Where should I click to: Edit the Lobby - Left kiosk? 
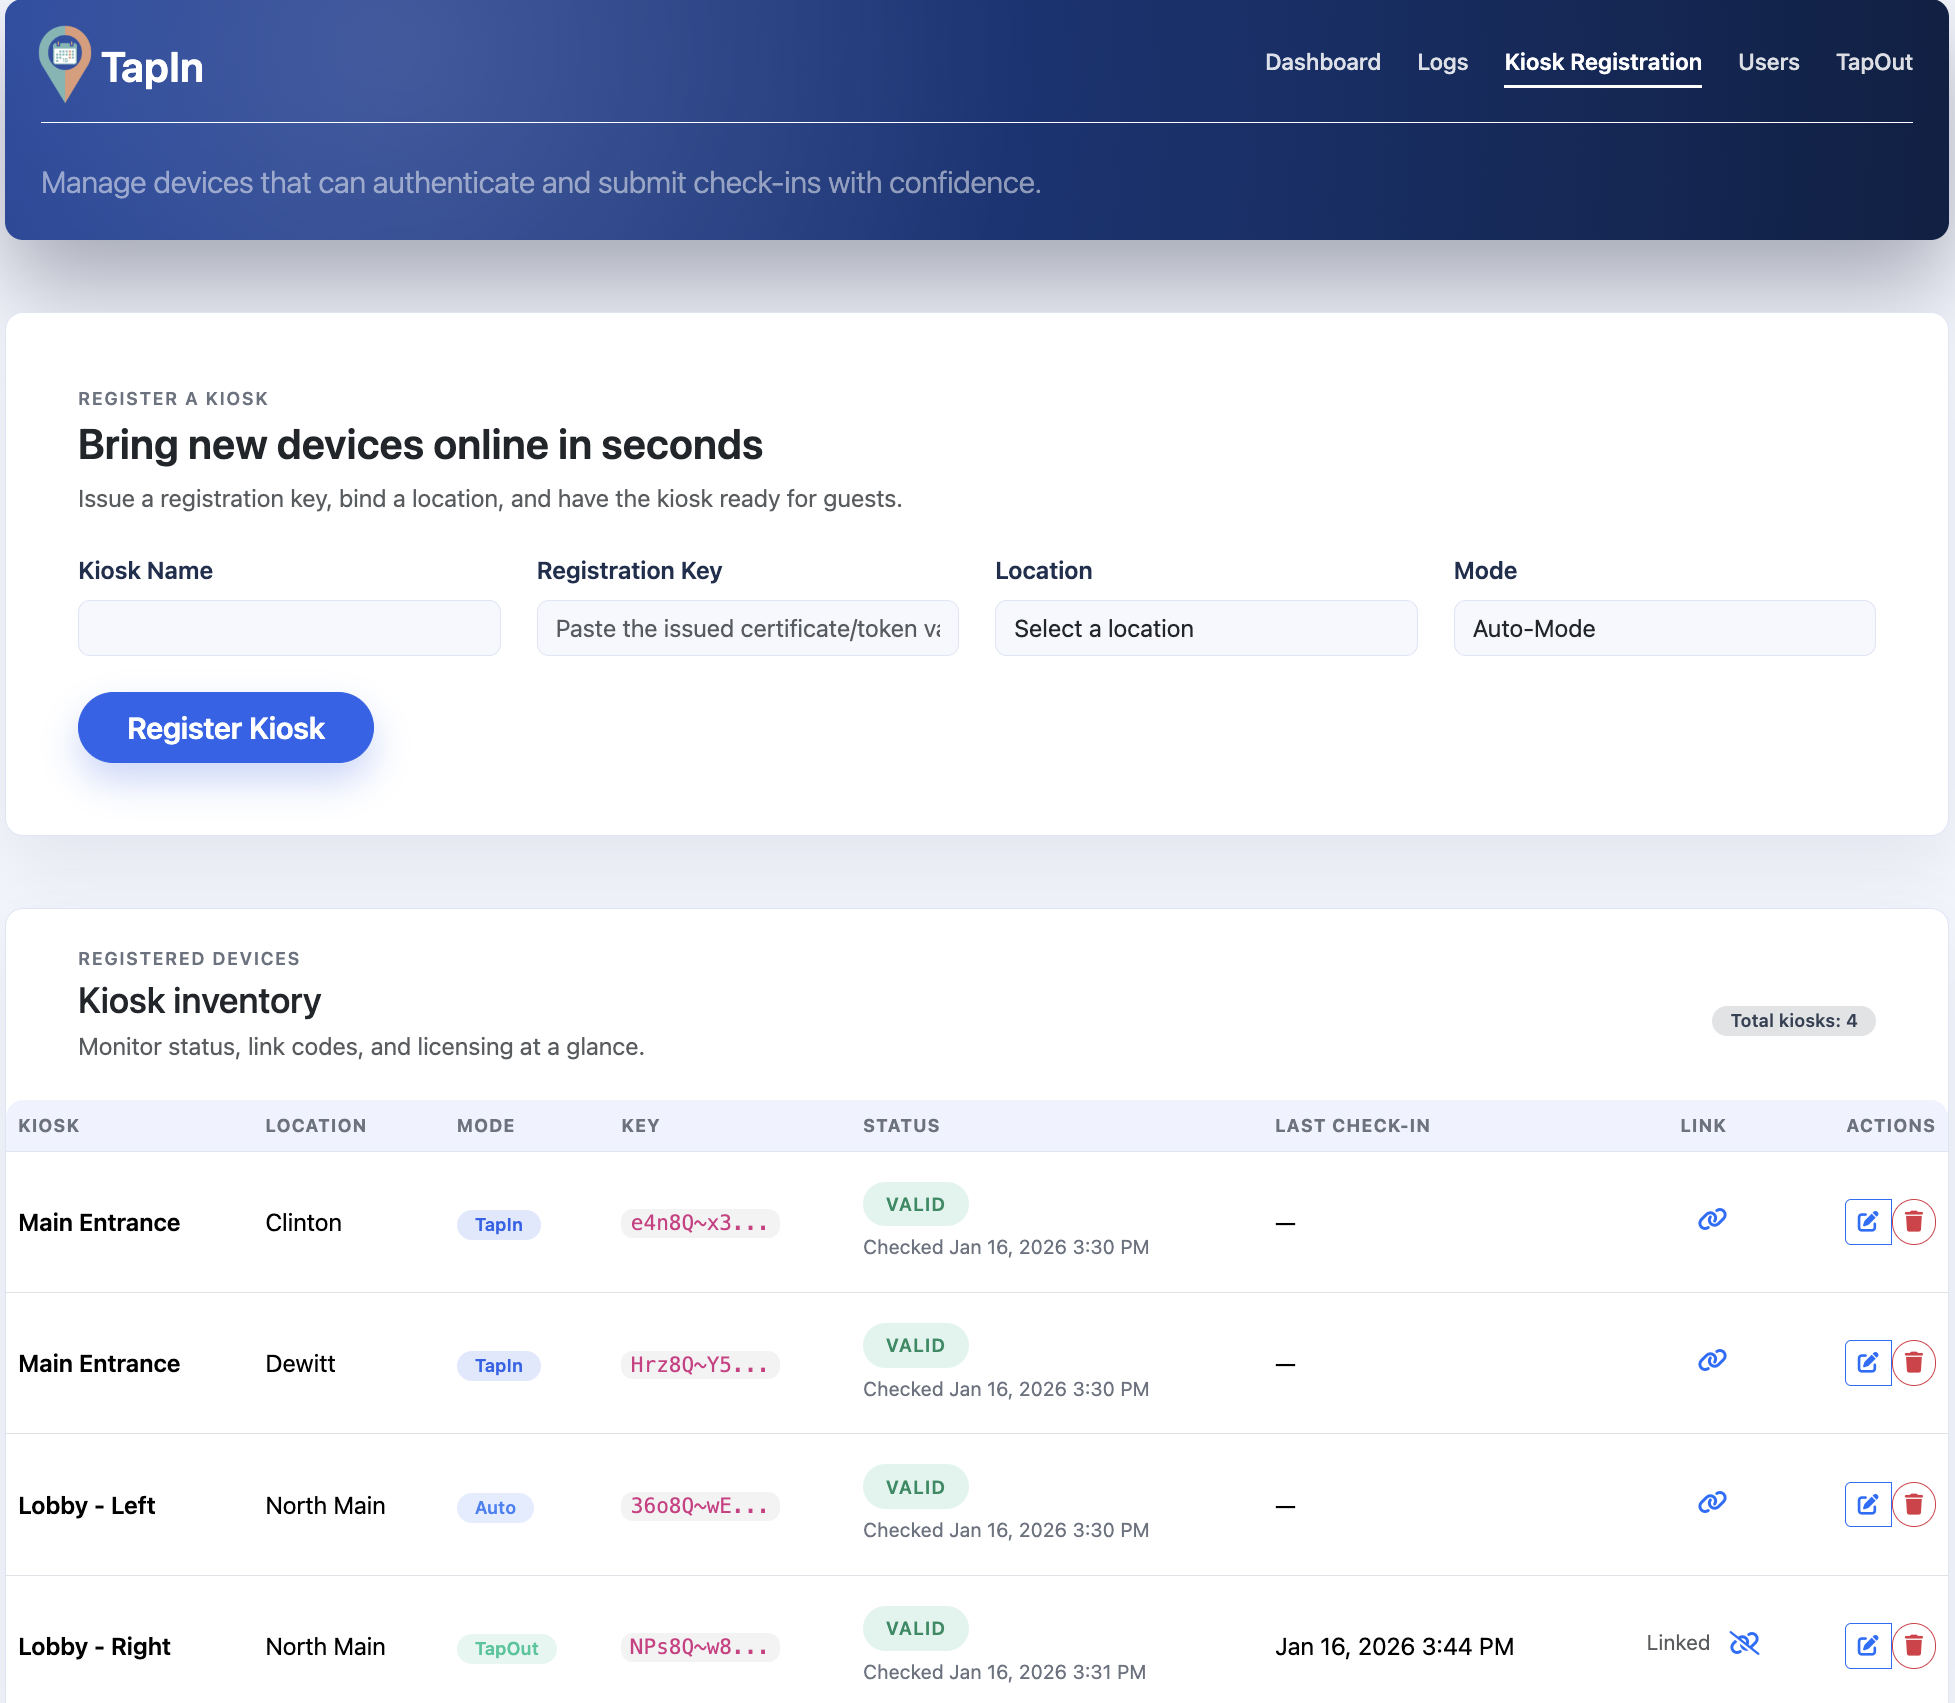tap(1867, 1504)
